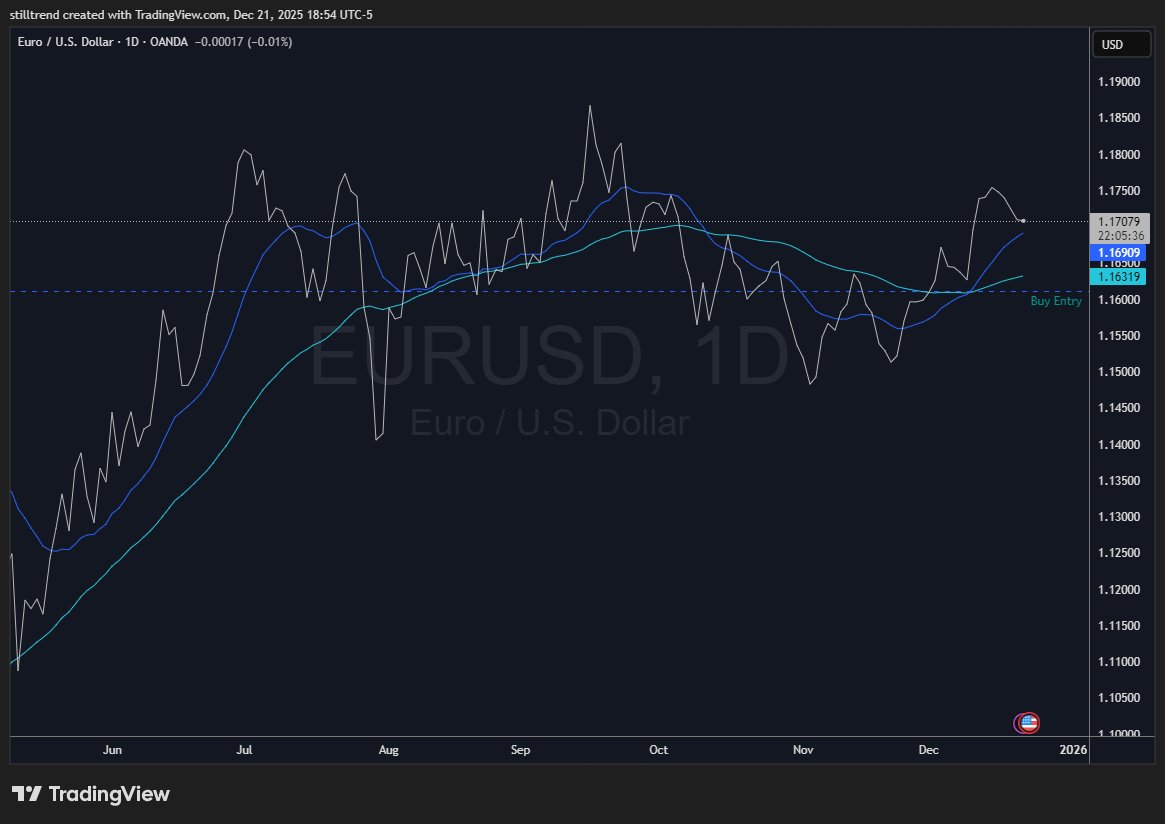Screen dimensions: 1165x824
Task: Click the 1.13000 price scale label
Action: 1119,517
